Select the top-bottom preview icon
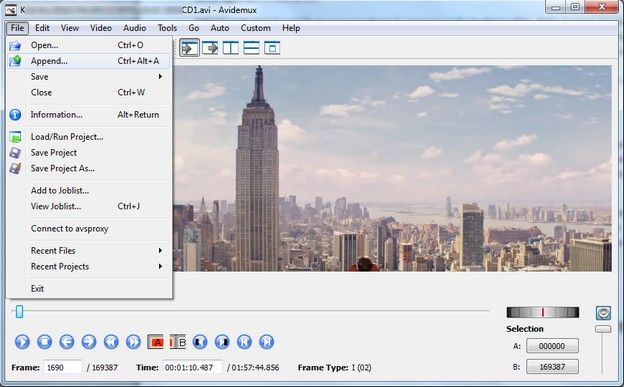The image size is (624, 387). pos(252,48)
